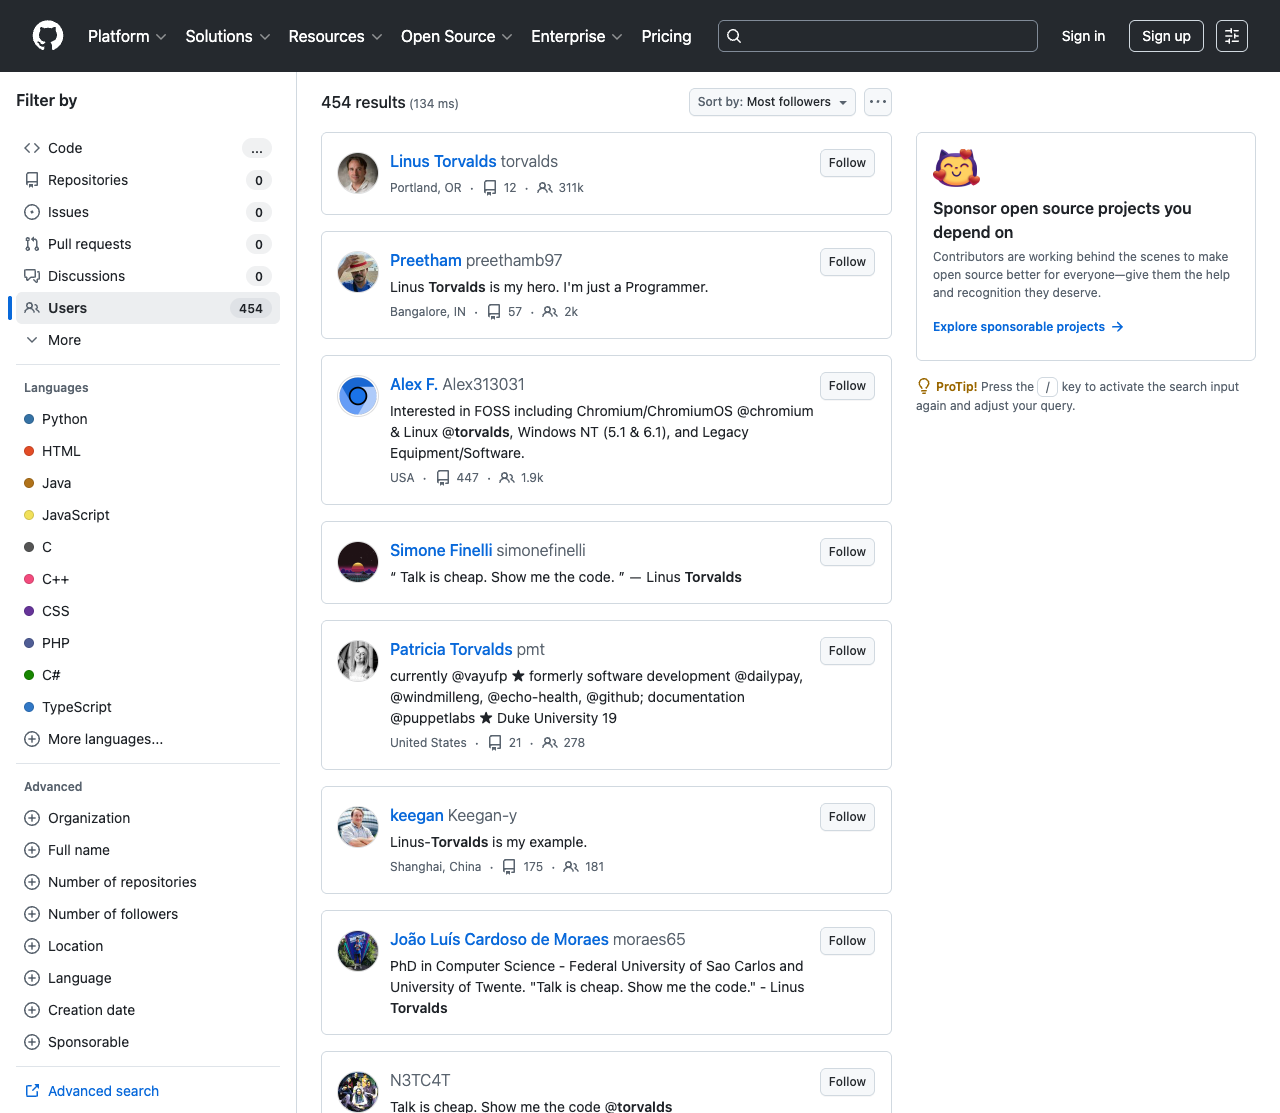1280x1113 pixels.
Task: Filter by JavaScript language
Action: point(148,515)
